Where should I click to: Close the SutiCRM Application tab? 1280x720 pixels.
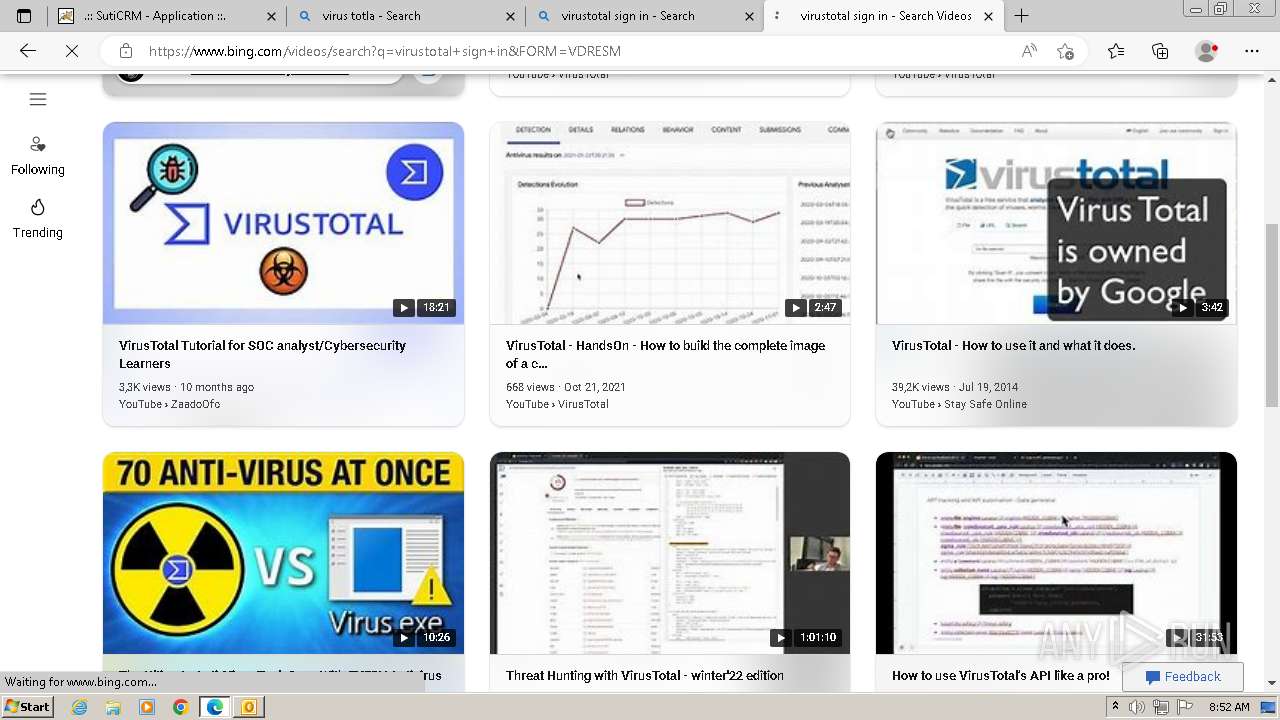click(x=271, y=16)
